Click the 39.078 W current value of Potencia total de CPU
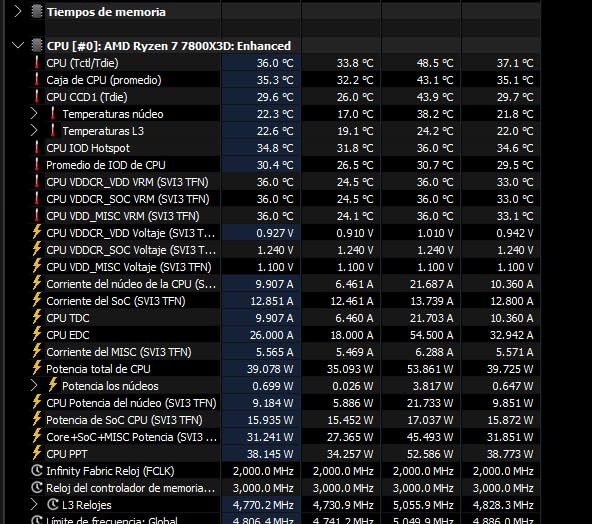Viewport: 592px width, 524px height. [x=270, y=369]
